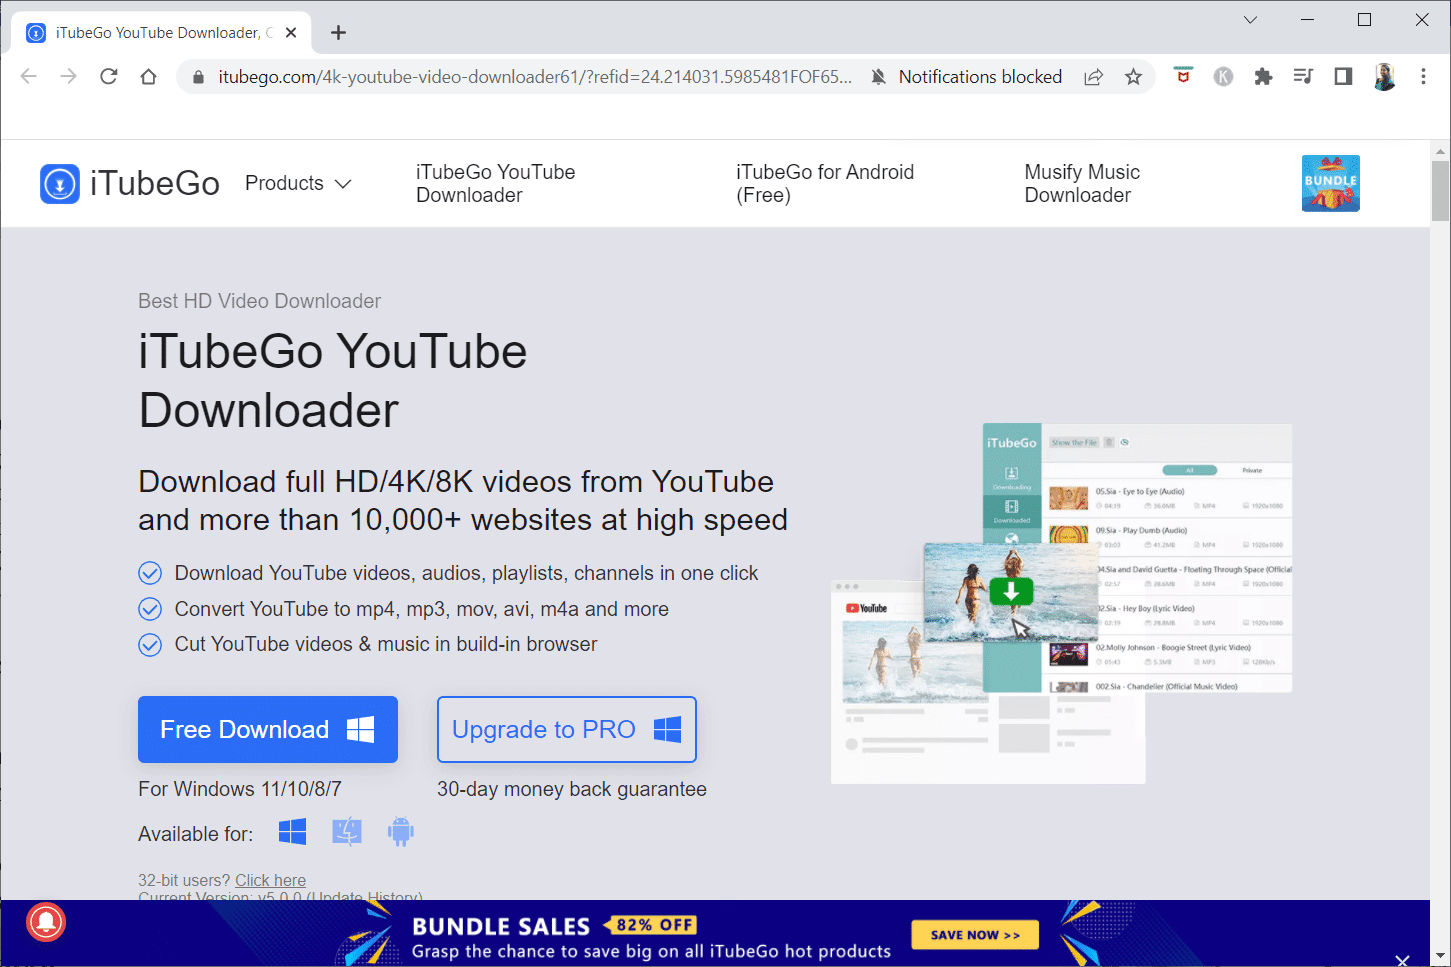Open Musify Music Downloader nav item
Image resolution: width=1451 pixels, height=967 pixels.
[x=1082, y=184]
